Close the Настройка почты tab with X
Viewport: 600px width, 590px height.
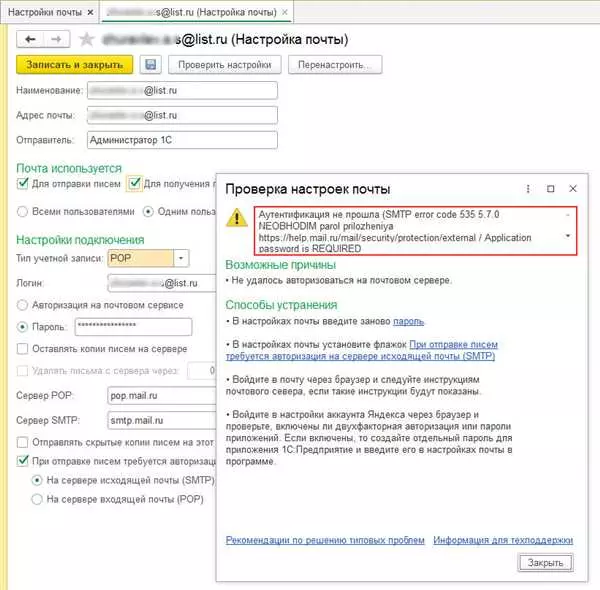coord(285,12)
